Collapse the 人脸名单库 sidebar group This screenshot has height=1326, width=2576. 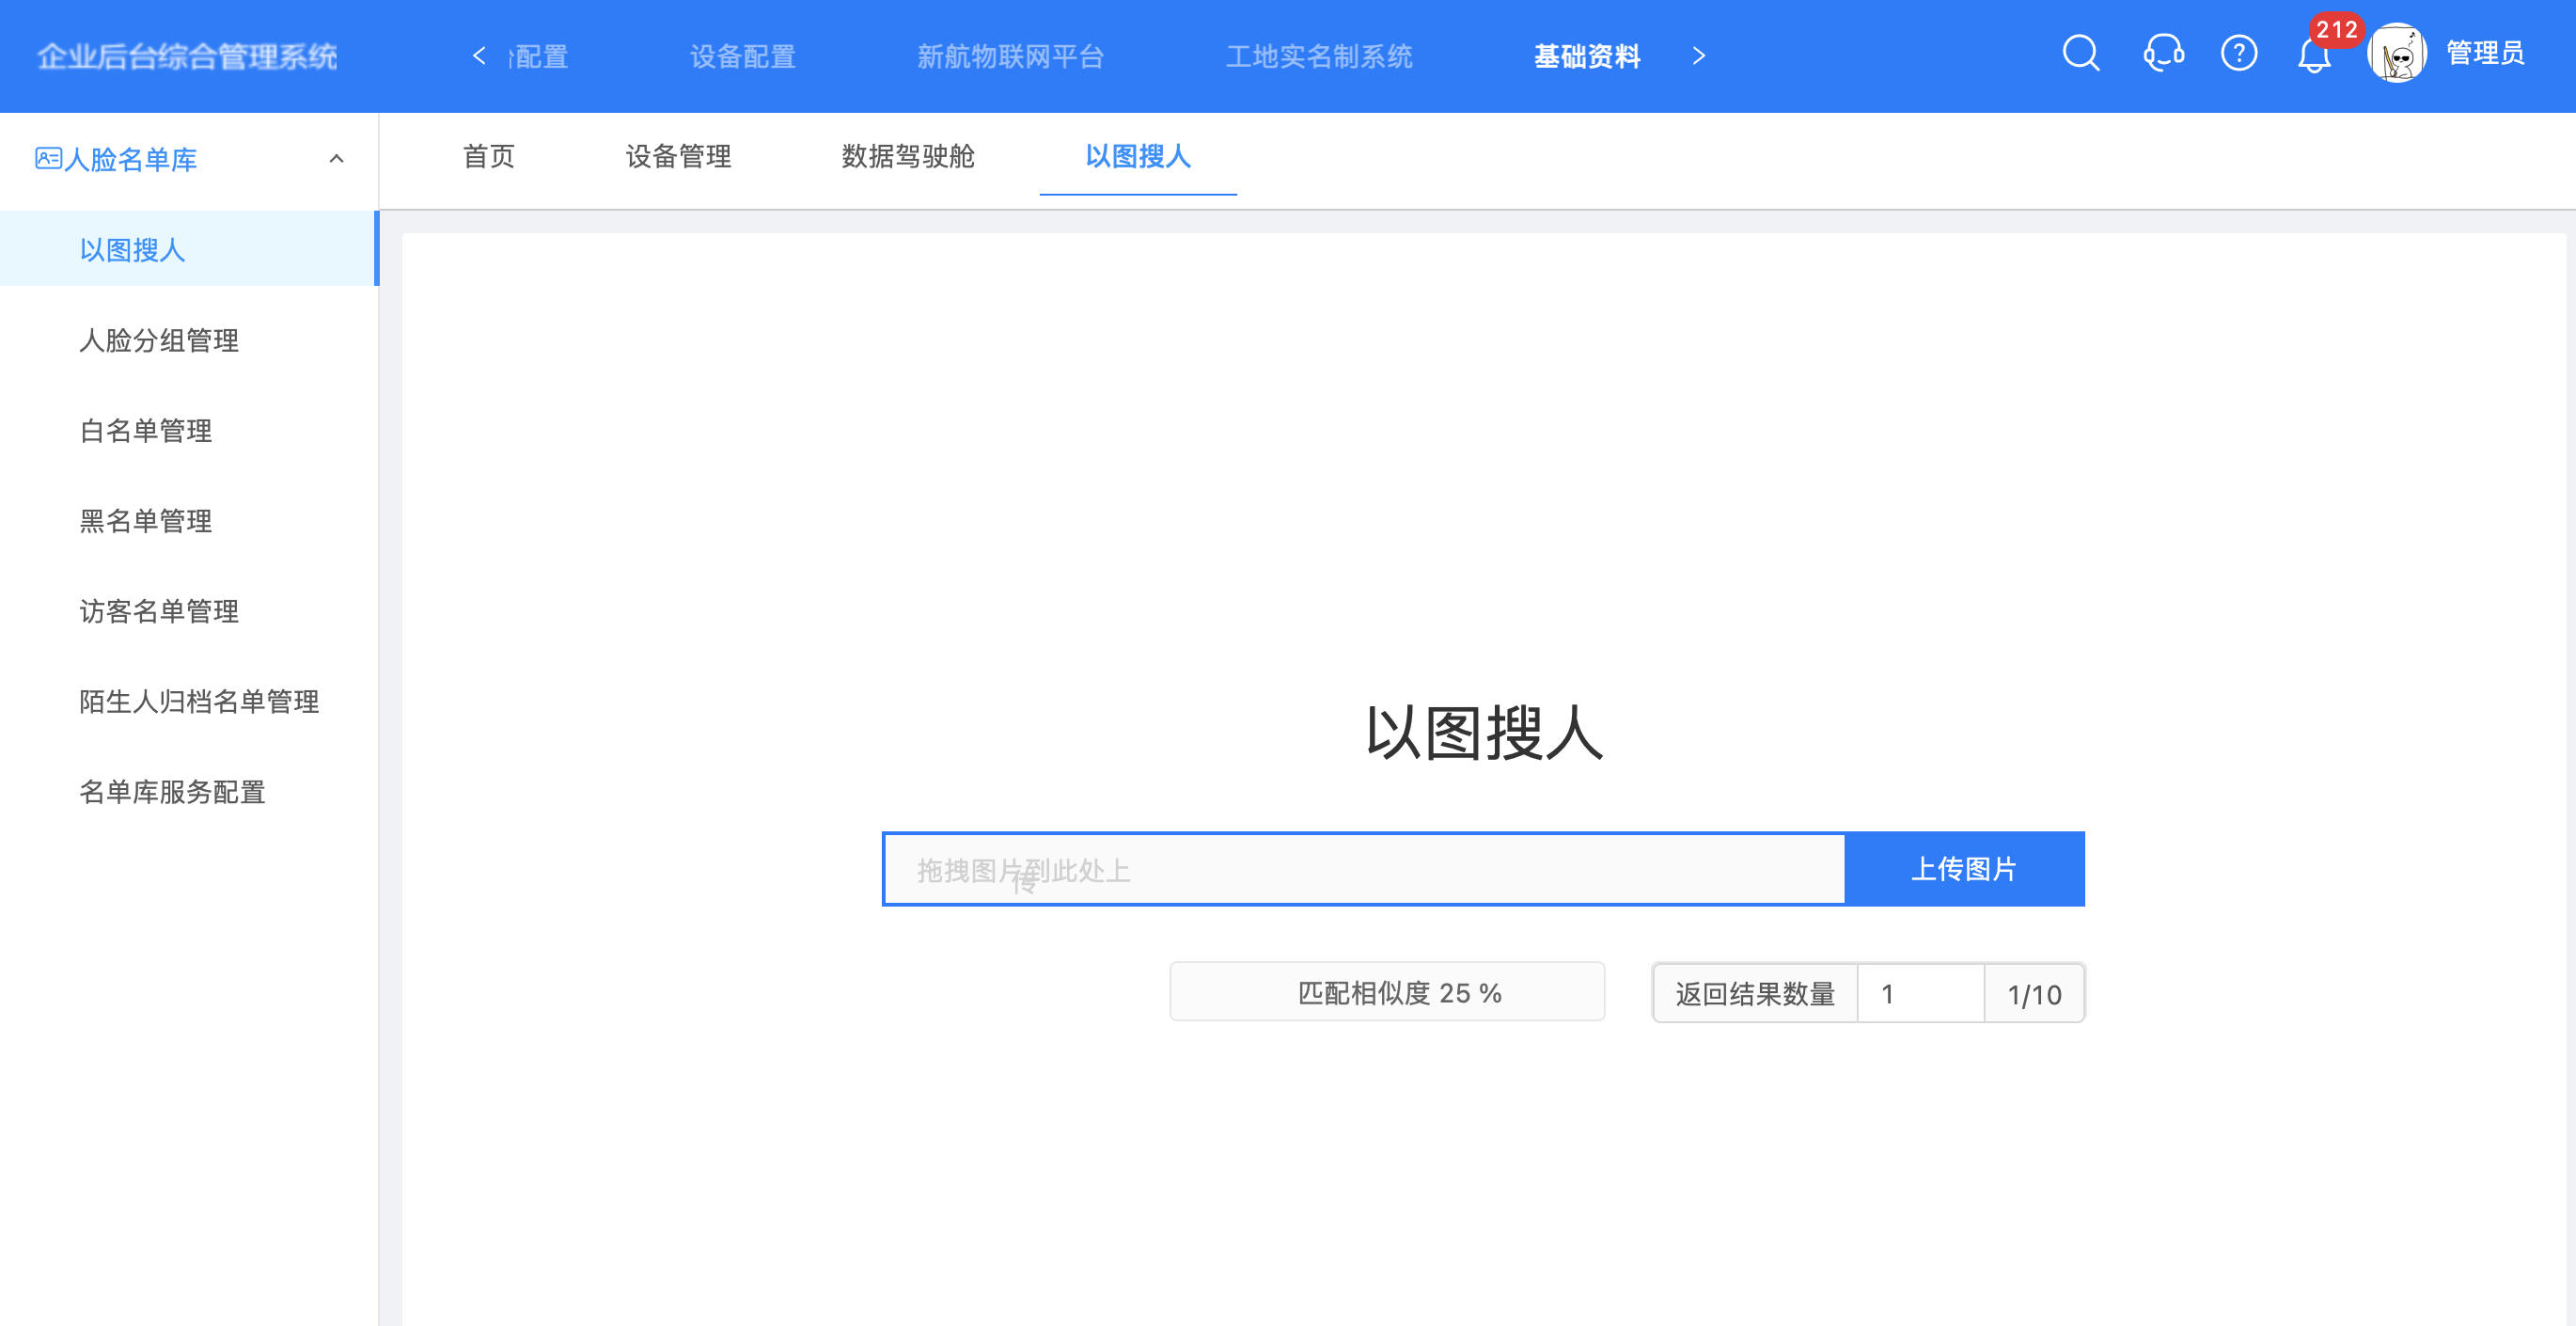coord(337,159)
